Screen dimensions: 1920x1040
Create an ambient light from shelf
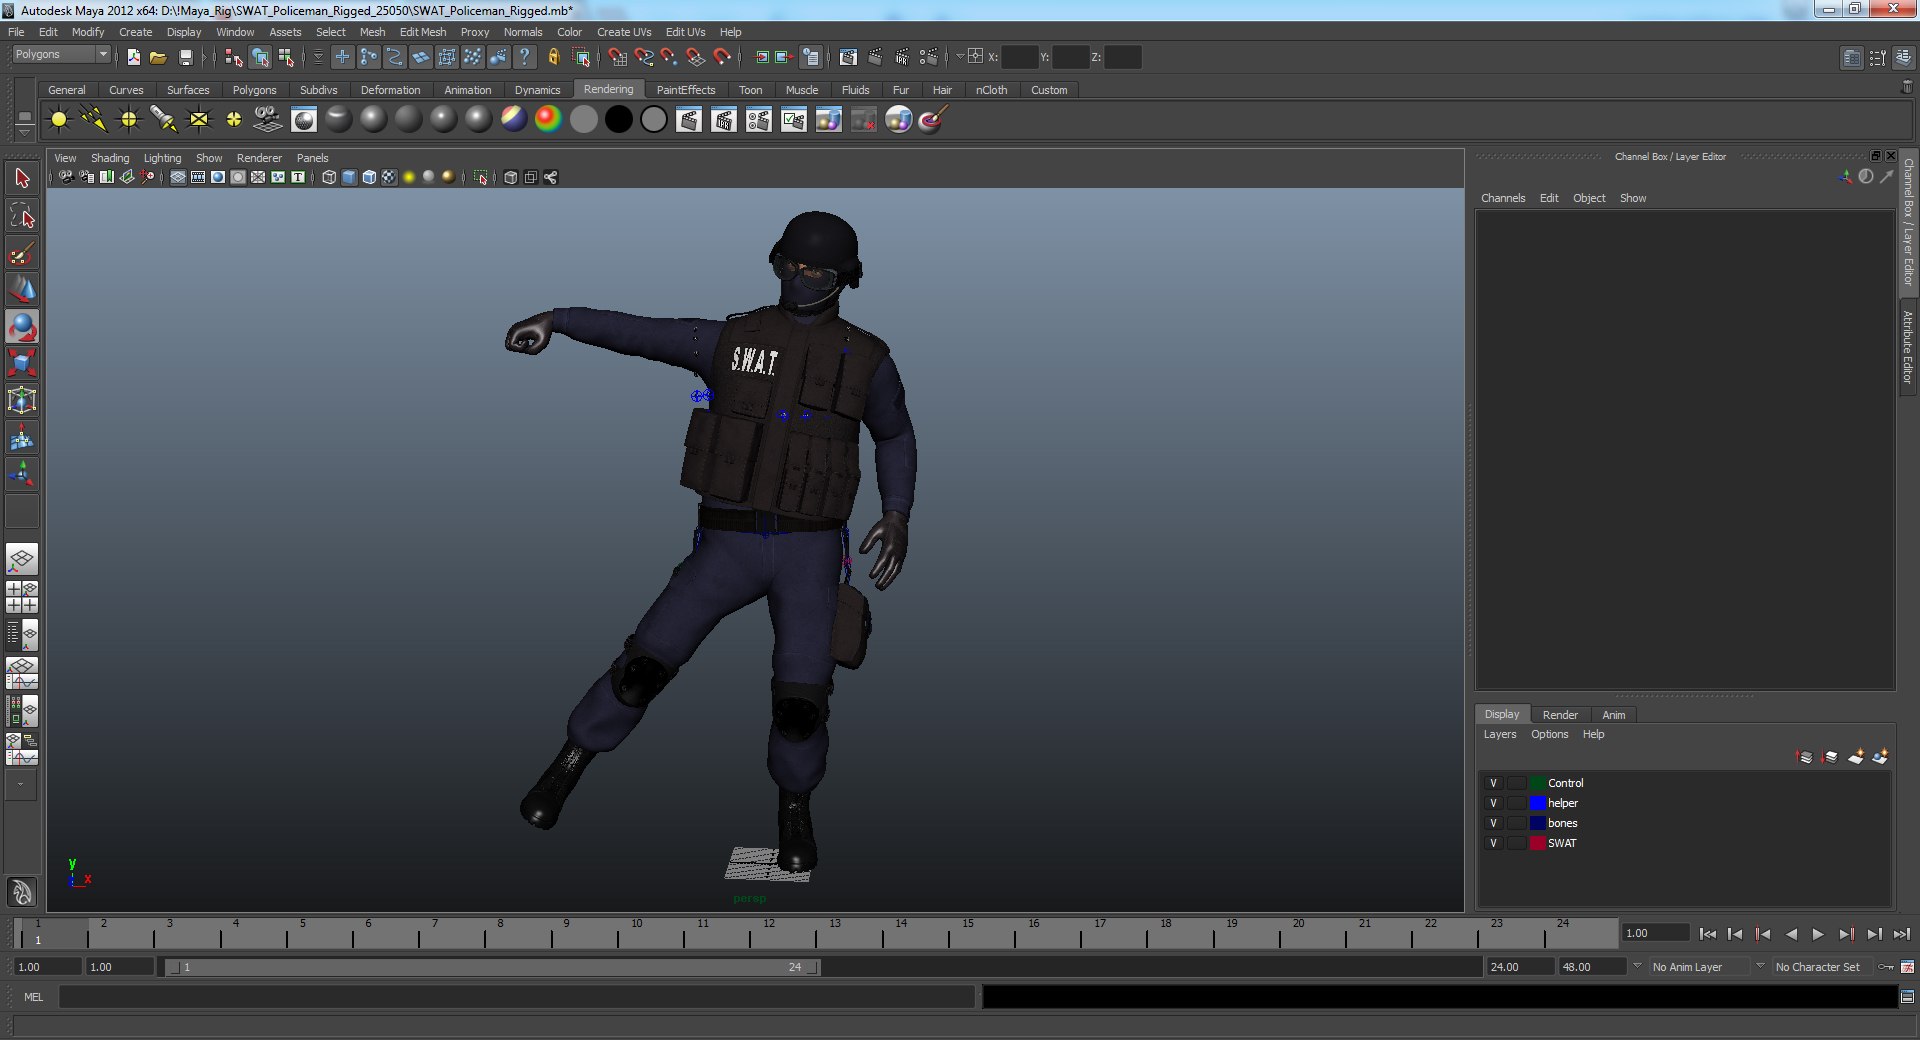[59, 120]
